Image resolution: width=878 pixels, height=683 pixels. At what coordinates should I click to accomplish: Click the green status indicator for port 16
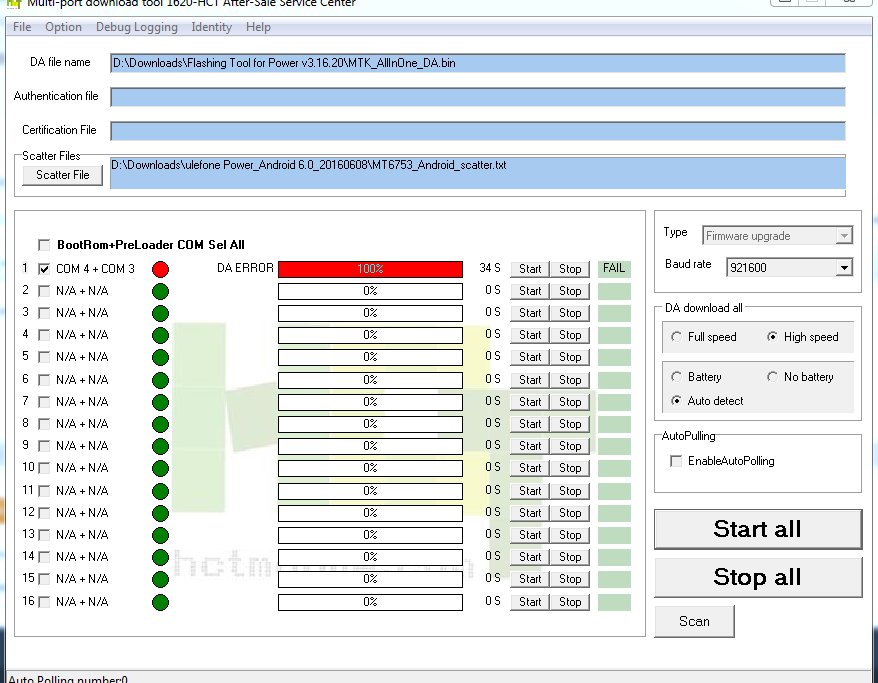(x=160, y=602)
